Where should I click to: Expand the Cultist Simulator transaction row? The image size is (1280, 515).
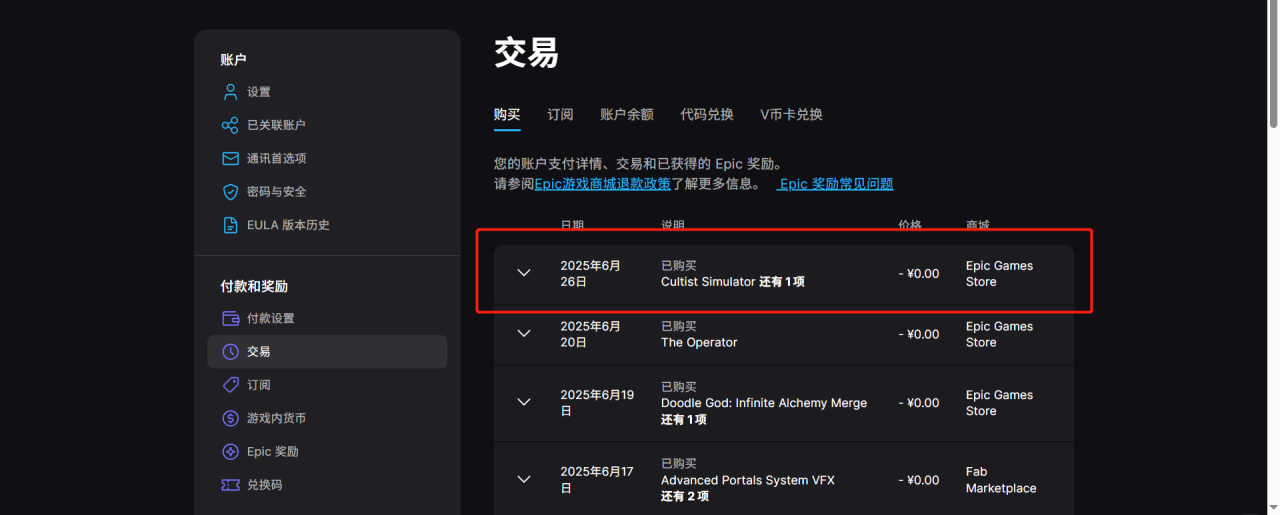[x=524, y=273]
